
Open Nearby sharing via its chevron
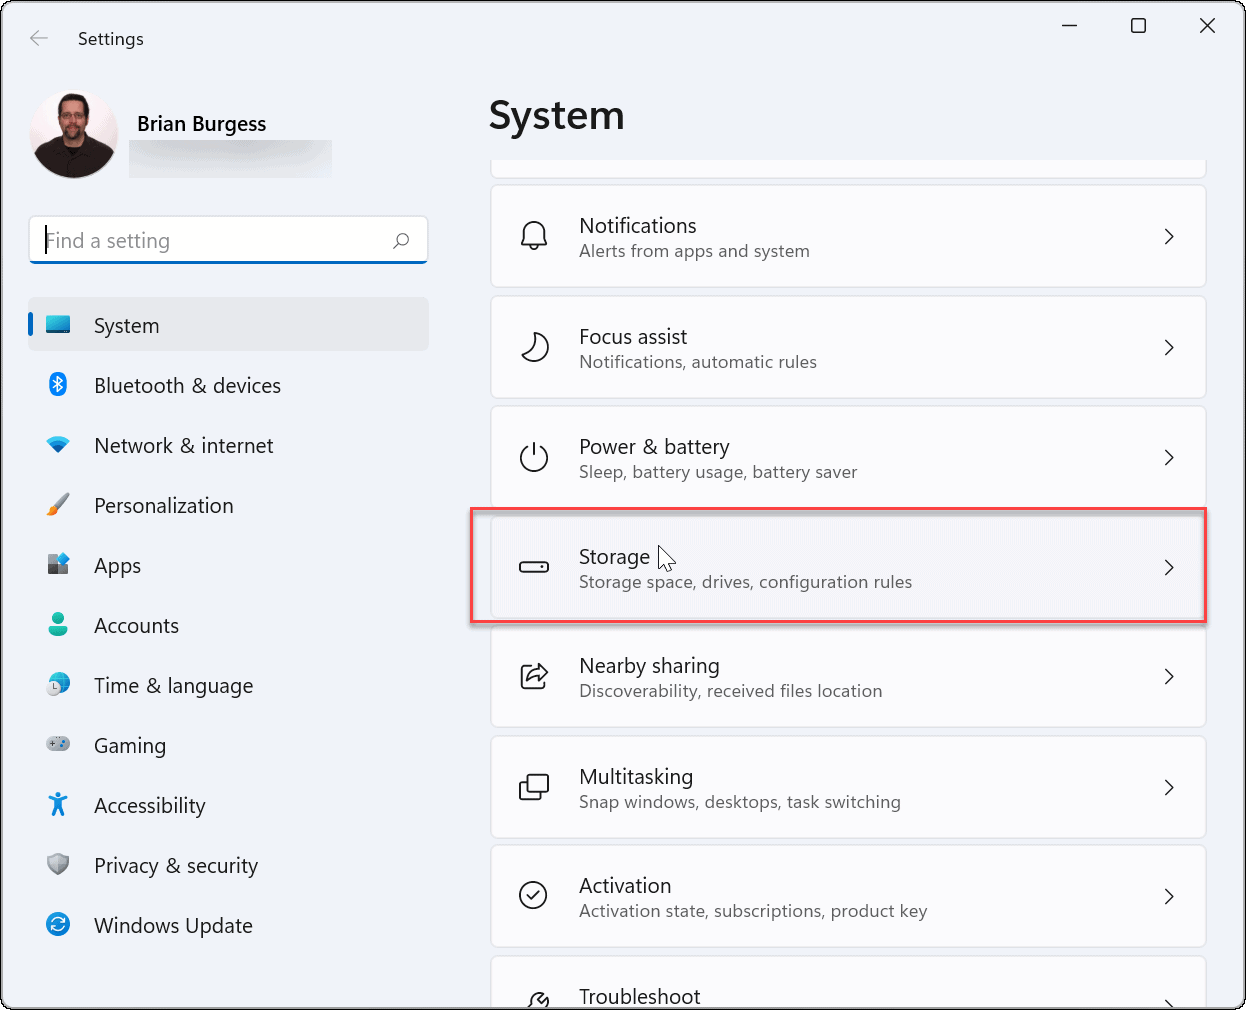(1169, 677)
